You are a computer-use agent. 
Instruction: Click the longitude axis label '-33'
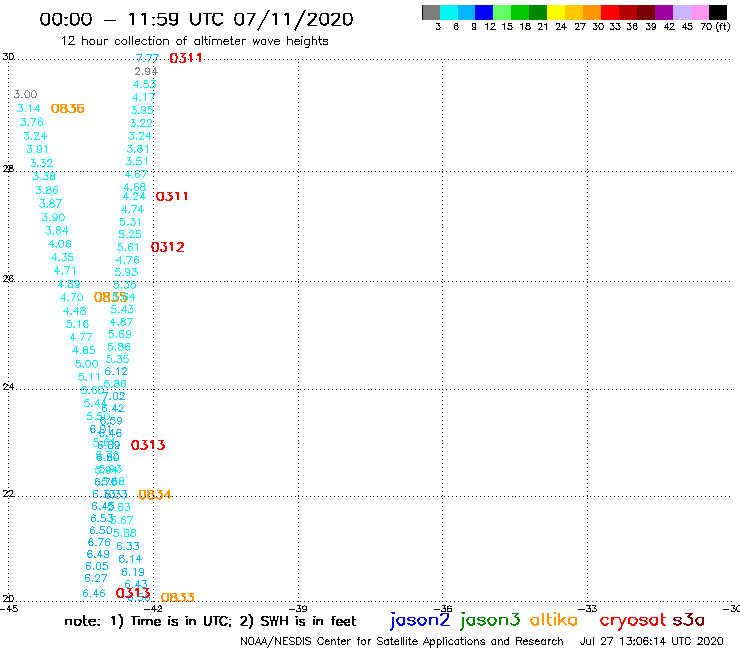(x=588, y=609)
